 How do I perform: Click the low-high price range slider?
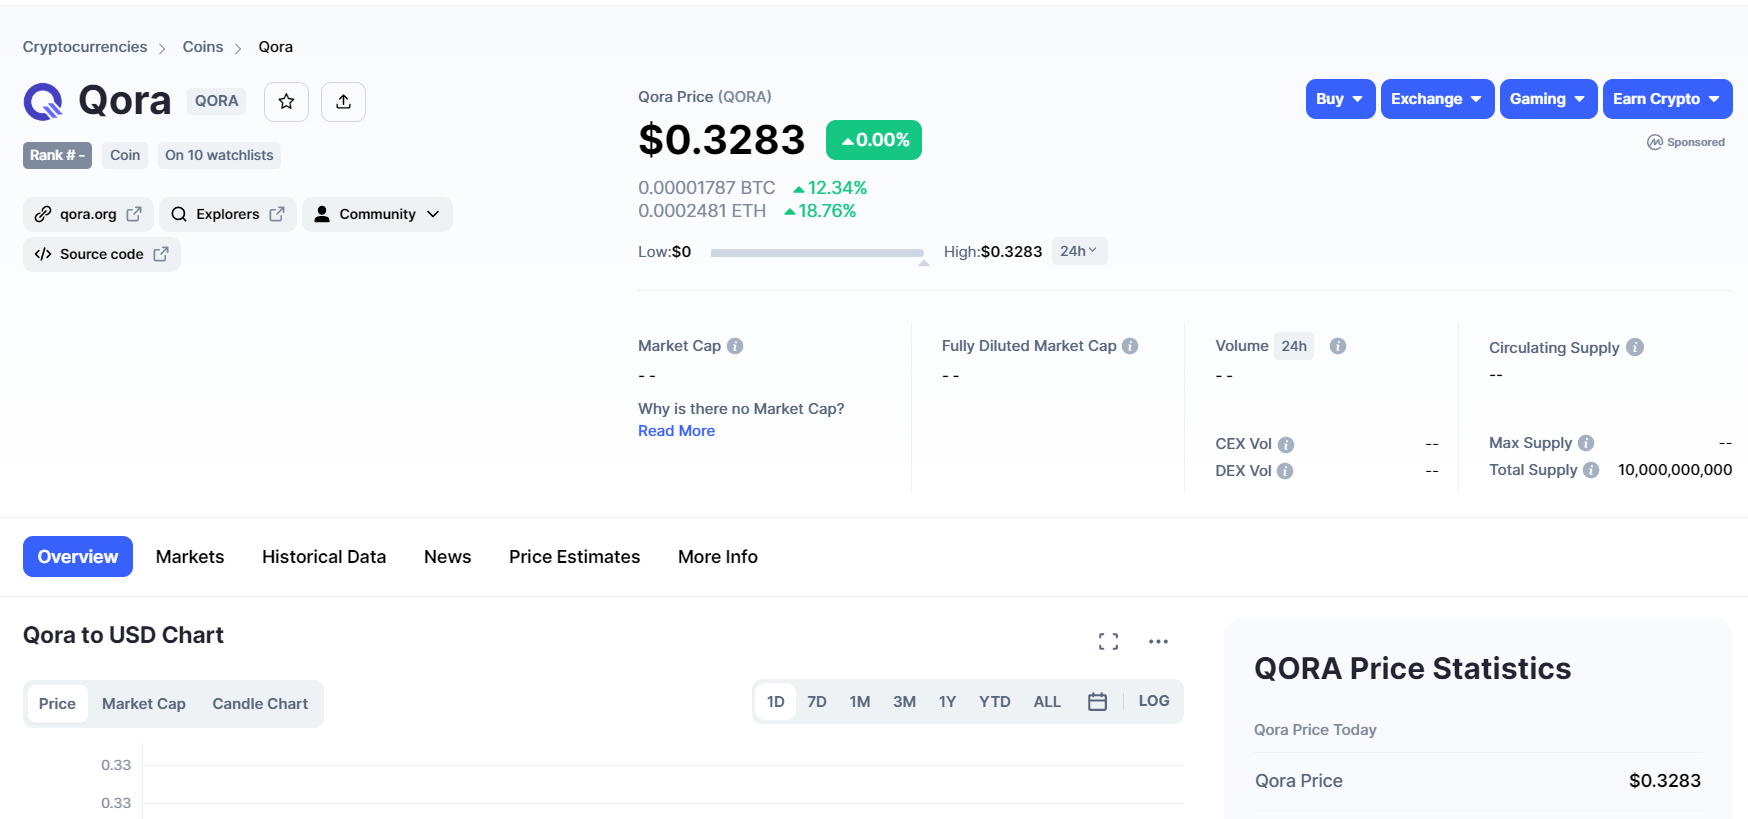click(816, 253)
